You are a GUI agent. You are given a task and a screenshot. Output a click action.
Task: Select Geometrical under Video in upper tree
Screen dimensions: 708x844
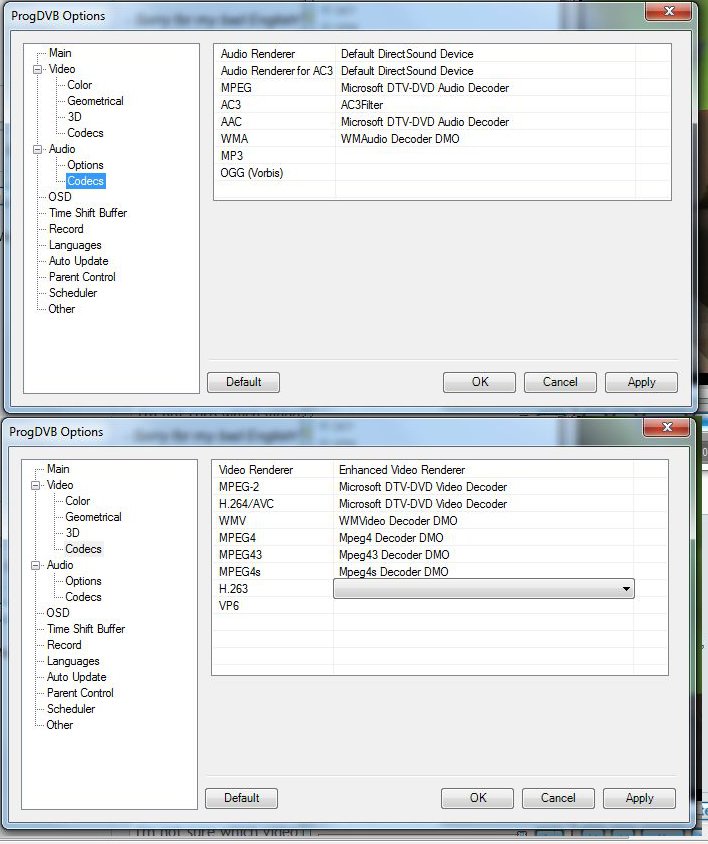point(95,101)
